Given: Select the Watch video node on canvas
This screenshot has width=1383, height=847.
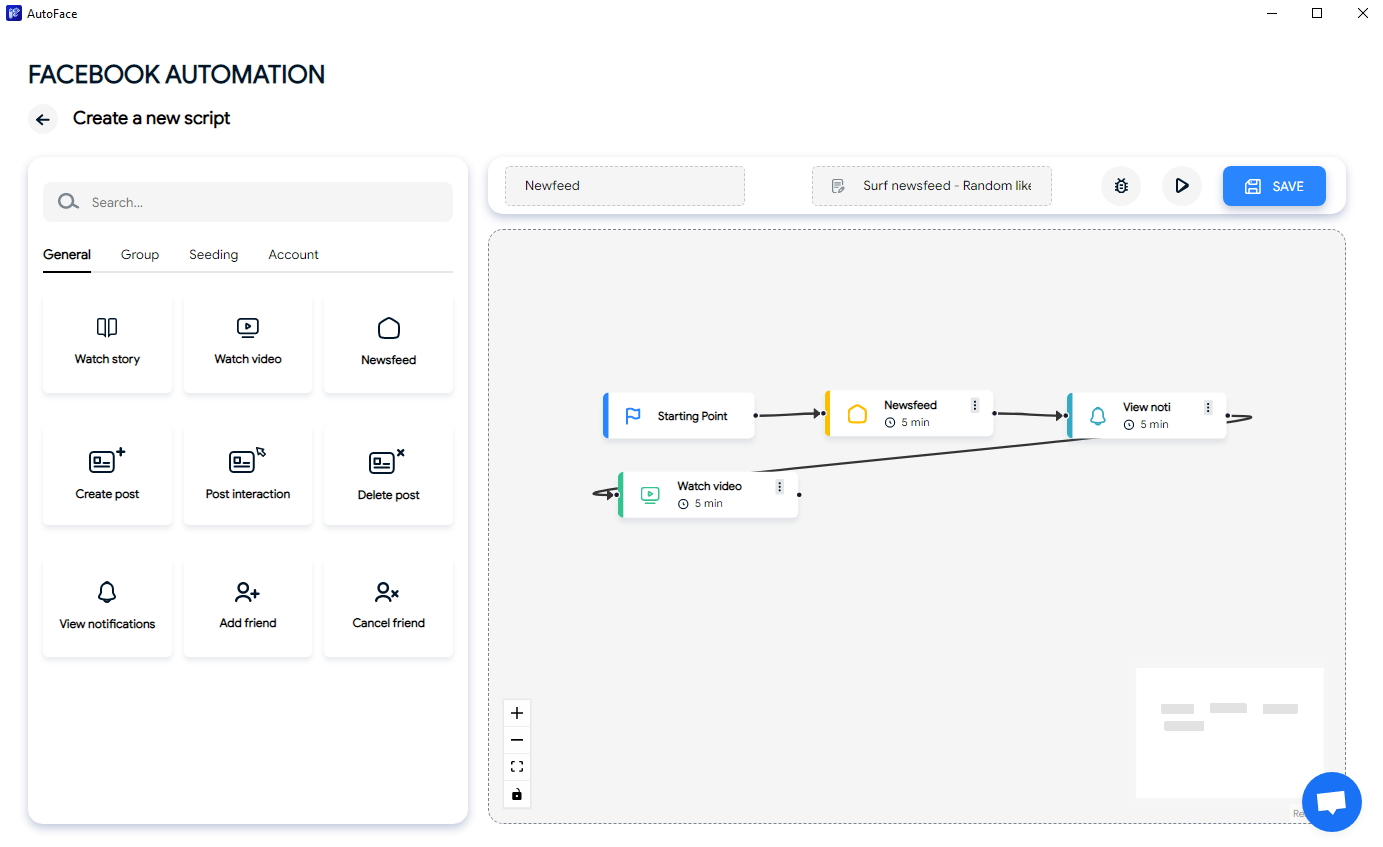Looking at the screenshot, I should (x=708, y=495).
